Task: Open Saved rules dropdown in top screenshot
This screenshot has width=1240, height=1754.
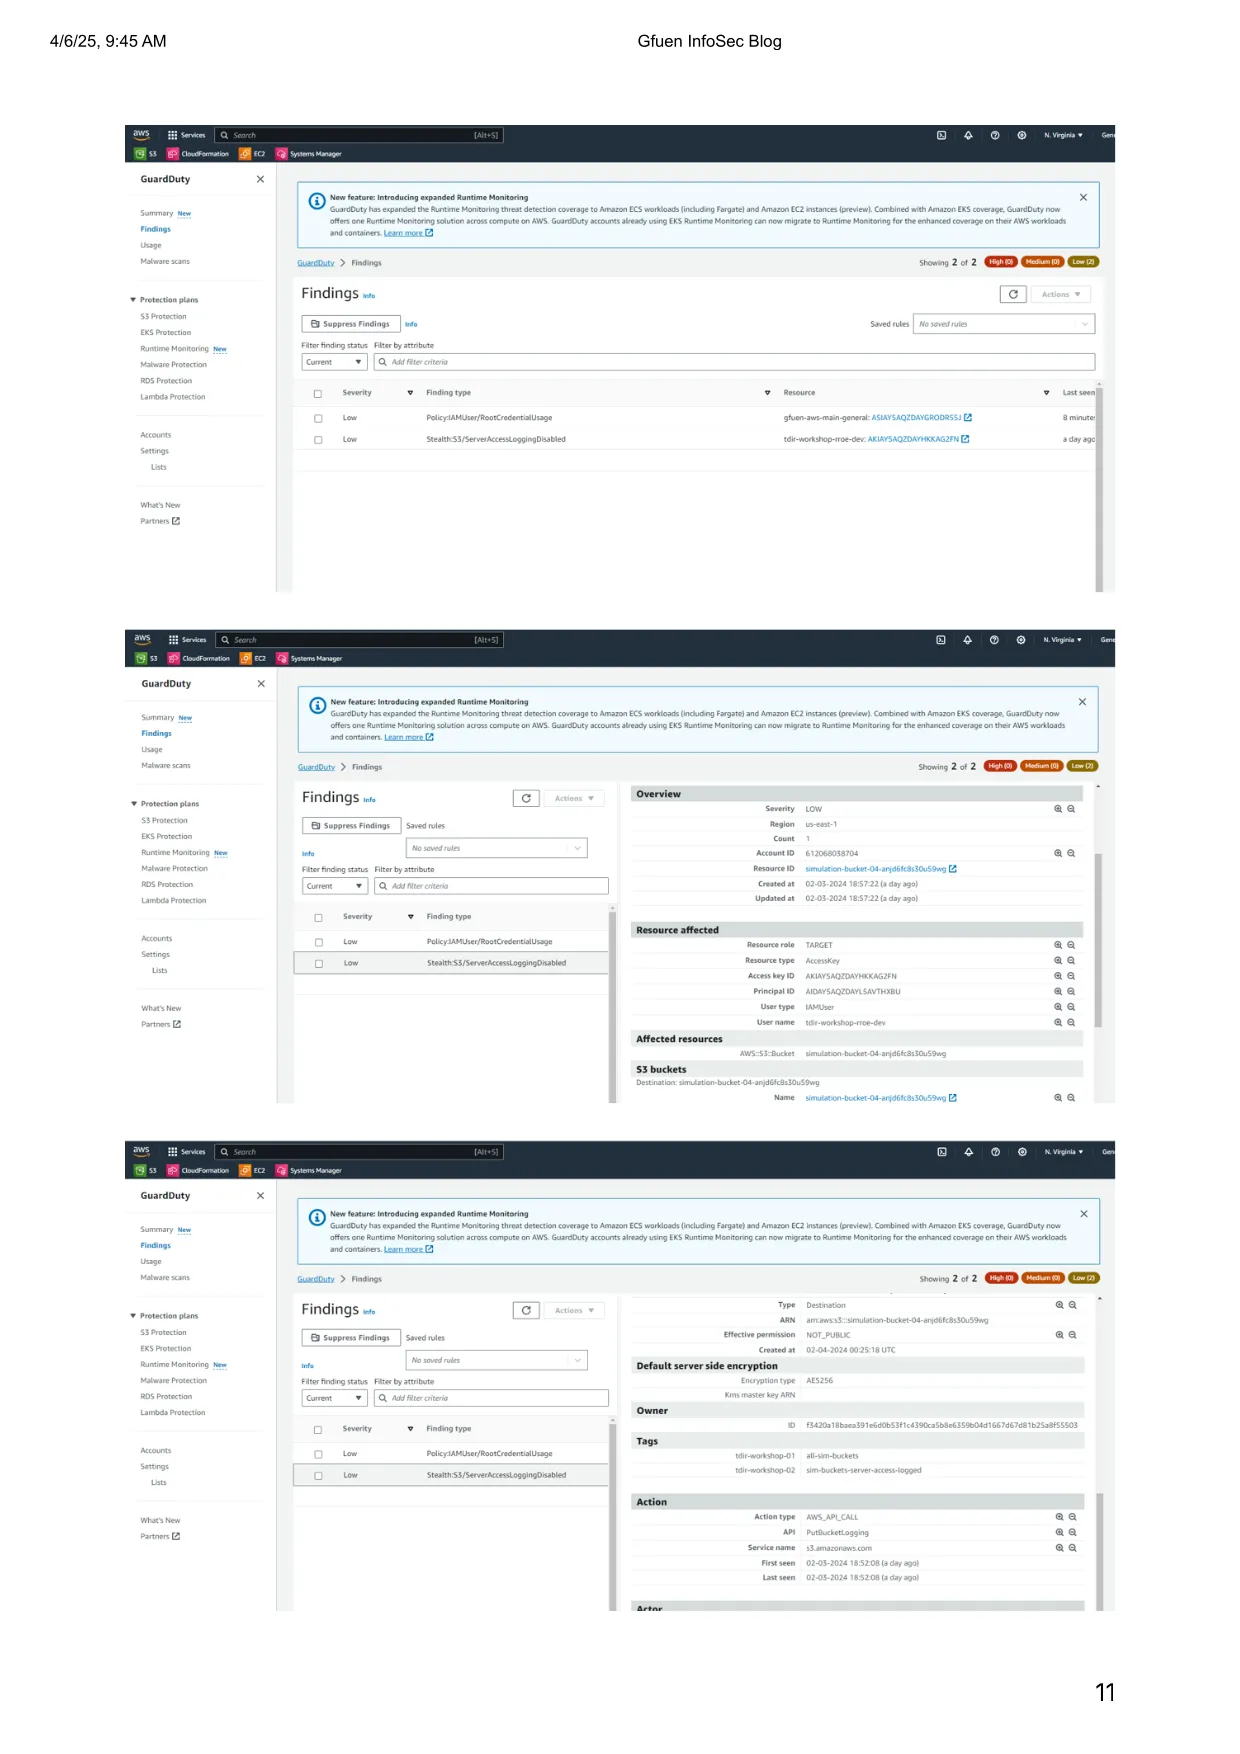Action: coord(1004,324)
